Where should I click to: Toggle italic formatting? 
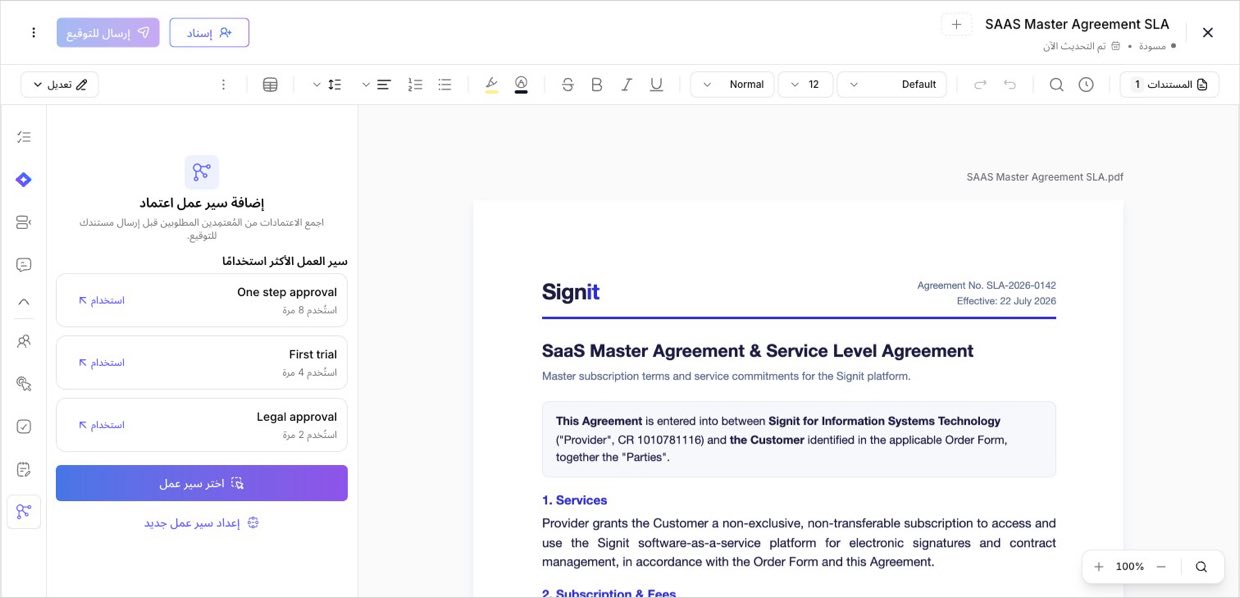(x=627, y=85)
